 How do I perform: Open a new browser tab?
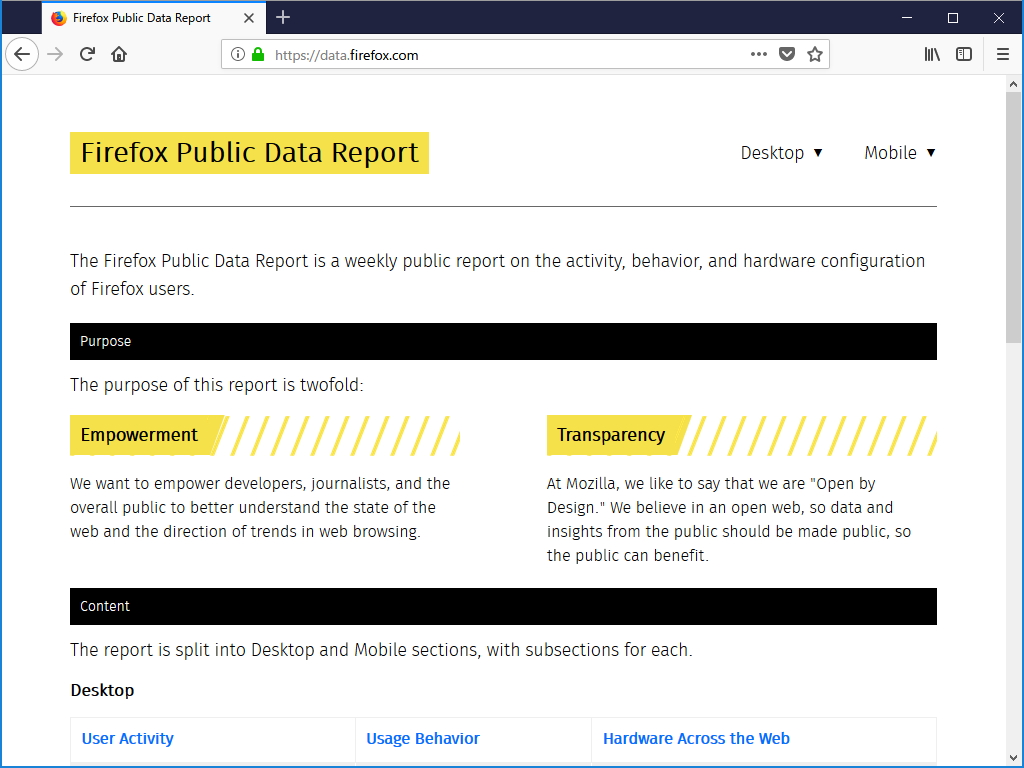(283, 17)
